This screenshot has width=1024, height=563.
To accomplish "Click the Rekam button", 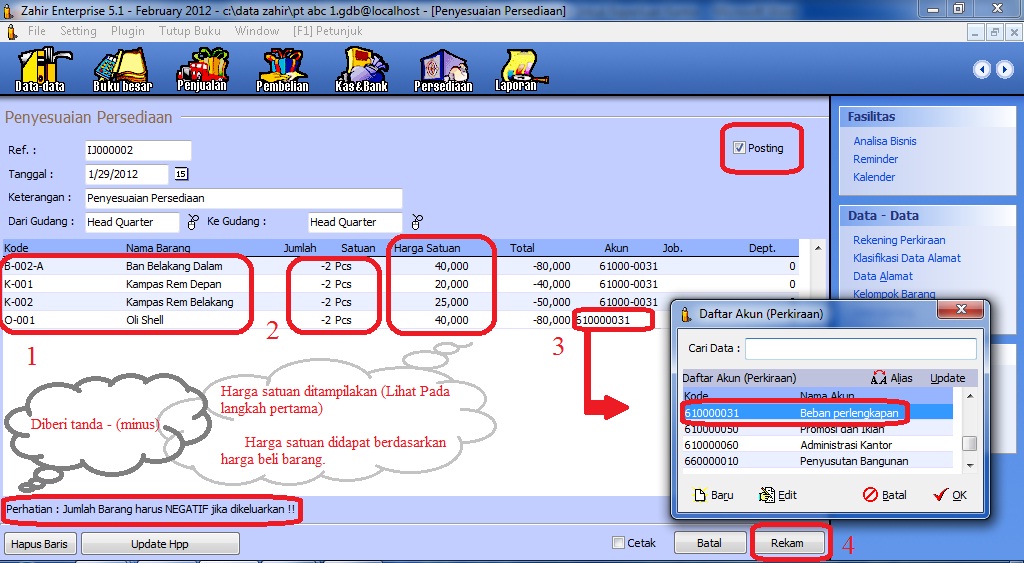I will [x=789, y=543].
